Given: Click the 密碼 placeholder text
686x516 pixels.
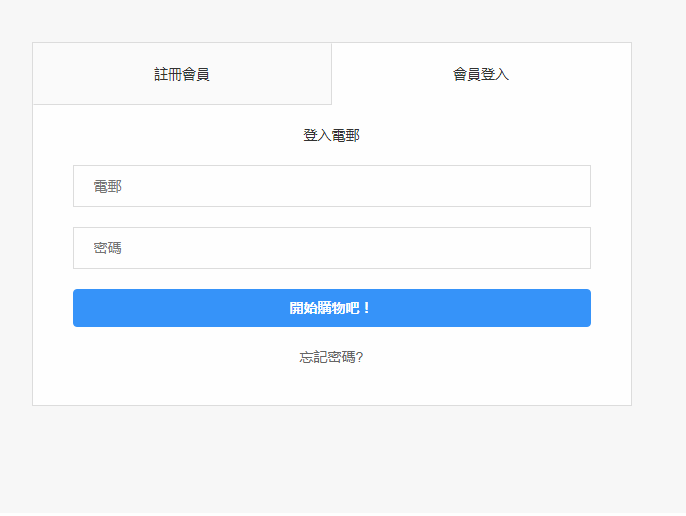Looking at the screenshot, I should (x=108, y=248).
